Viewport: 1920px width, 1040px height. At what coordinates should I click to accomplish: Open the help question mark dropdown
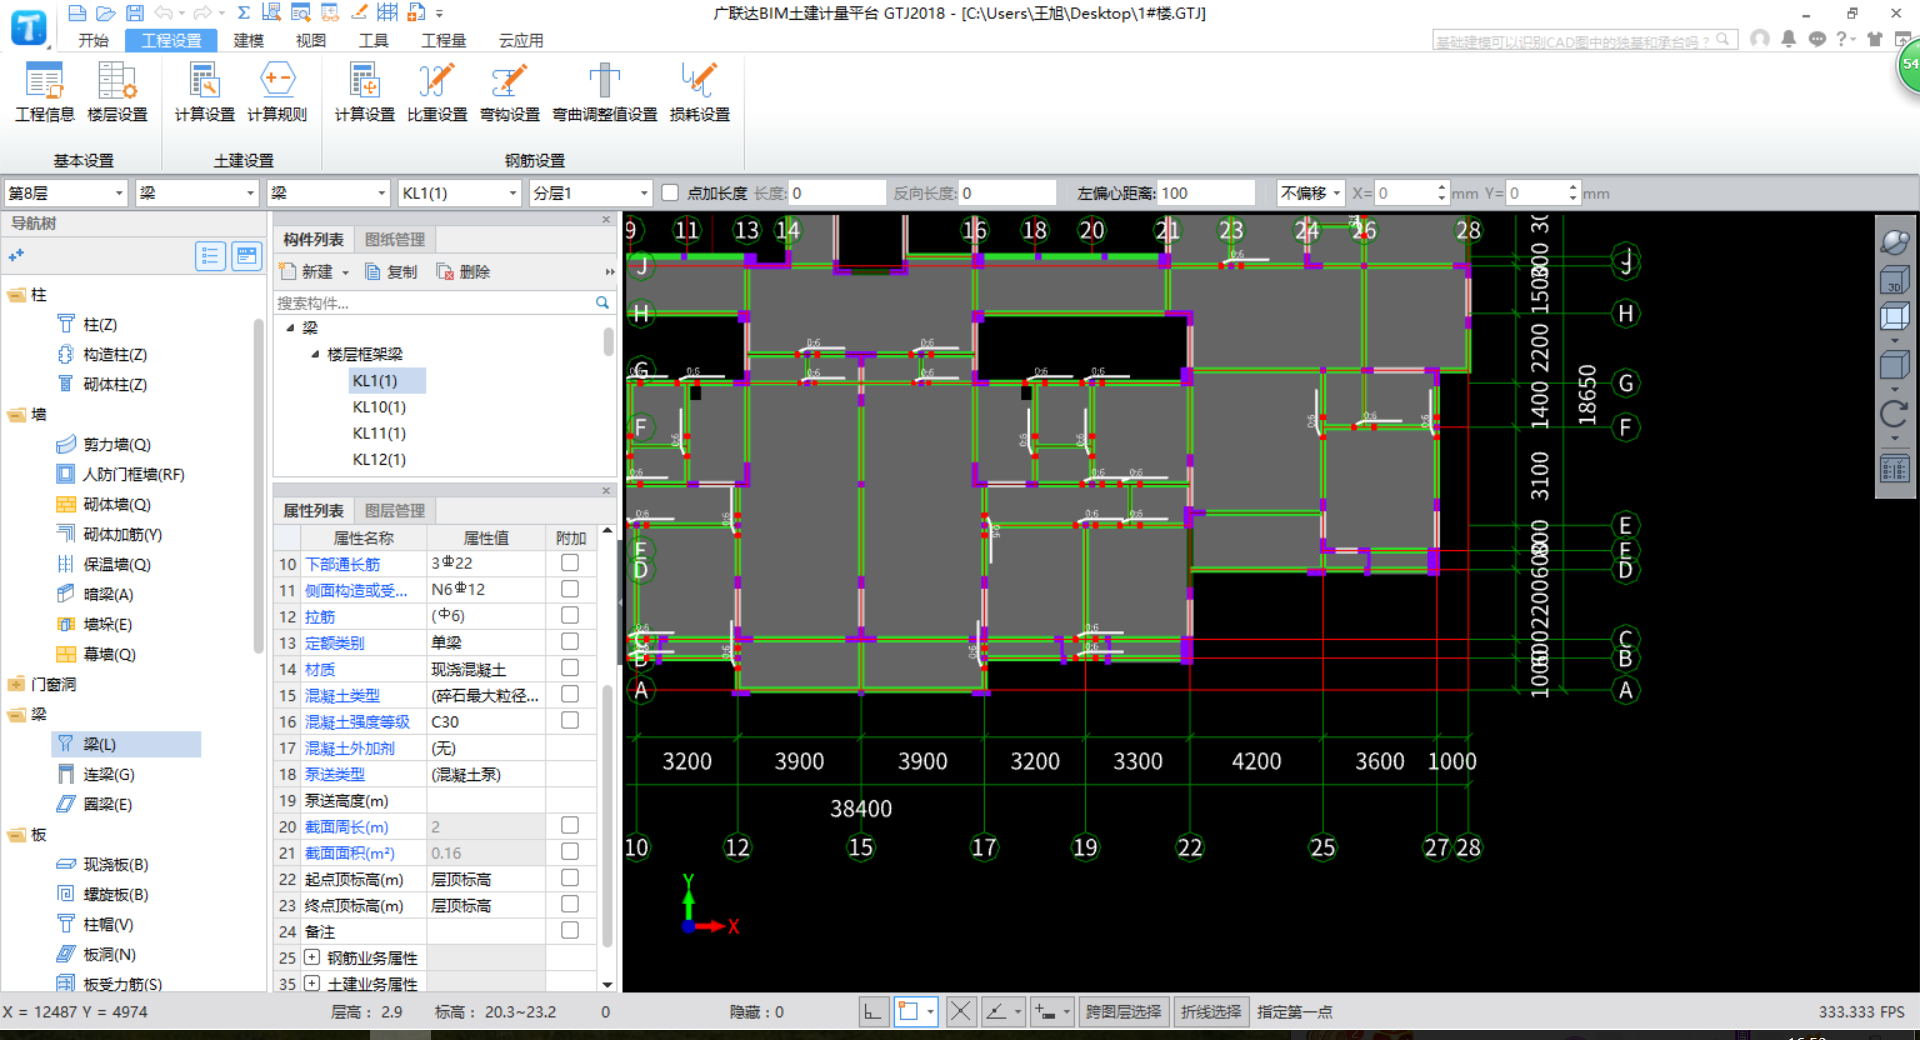coord(1846,38)
